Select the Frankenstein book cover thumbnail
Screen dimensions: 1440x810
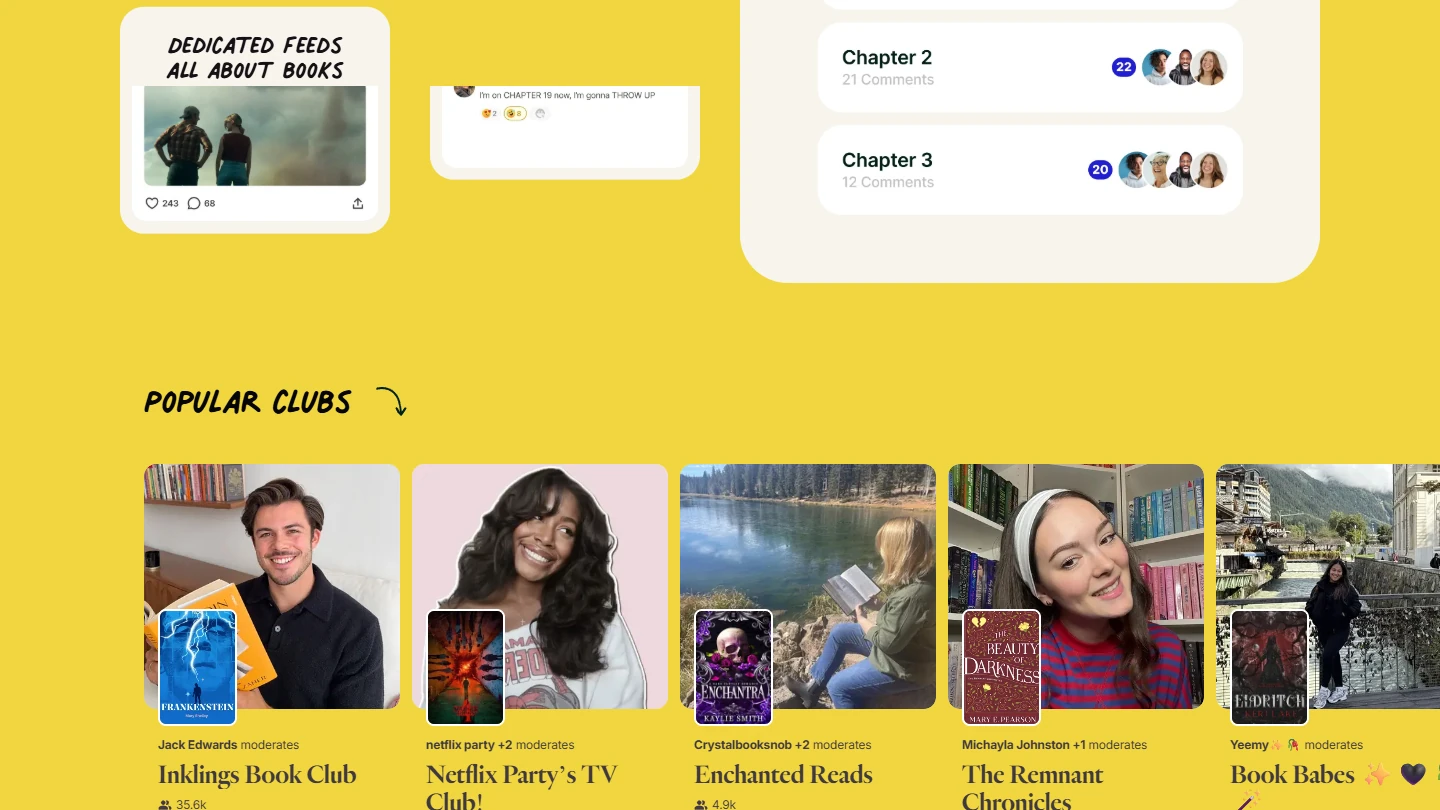click(198, 667)
